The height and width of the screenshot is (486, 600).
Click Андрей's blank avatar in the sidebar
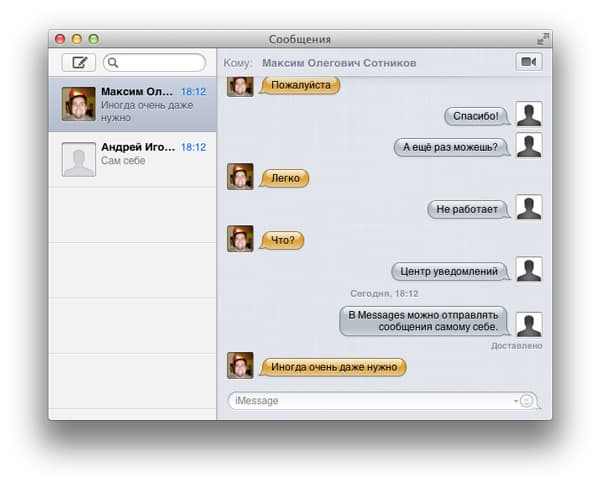coord(79,160)
